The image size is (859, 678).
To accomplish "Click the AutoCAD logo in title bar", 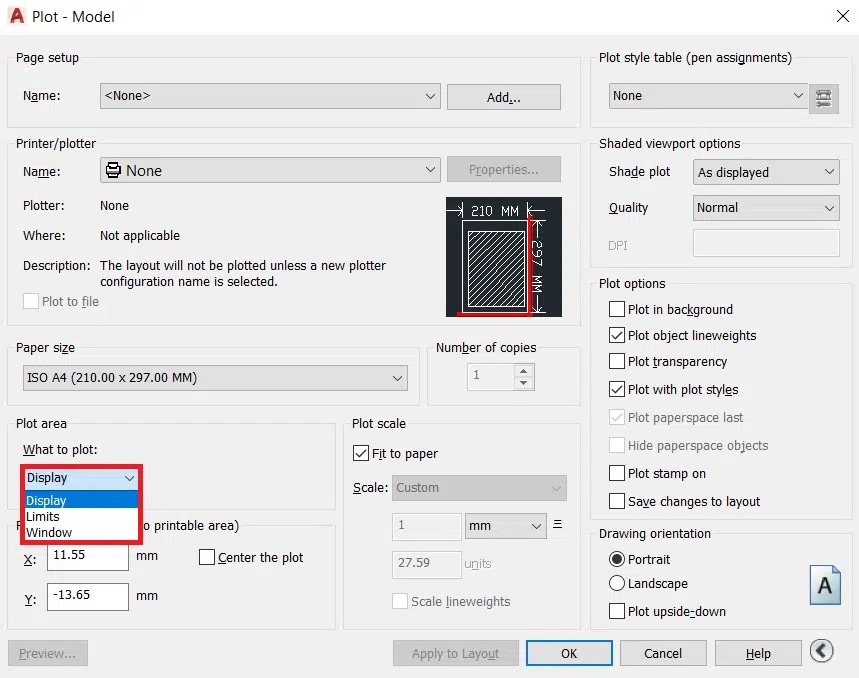I will 16,16.
